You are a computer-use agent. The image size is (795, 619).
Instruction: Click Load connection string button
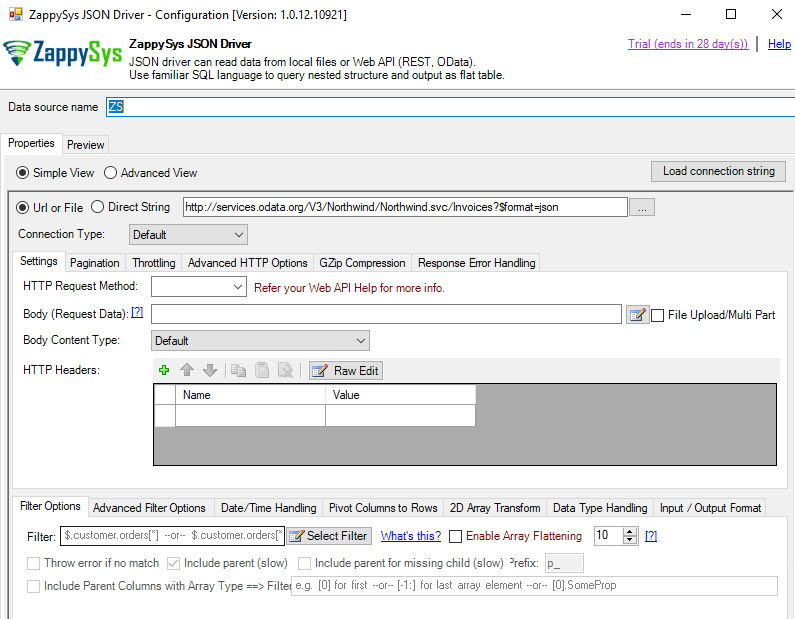point(718,171)
